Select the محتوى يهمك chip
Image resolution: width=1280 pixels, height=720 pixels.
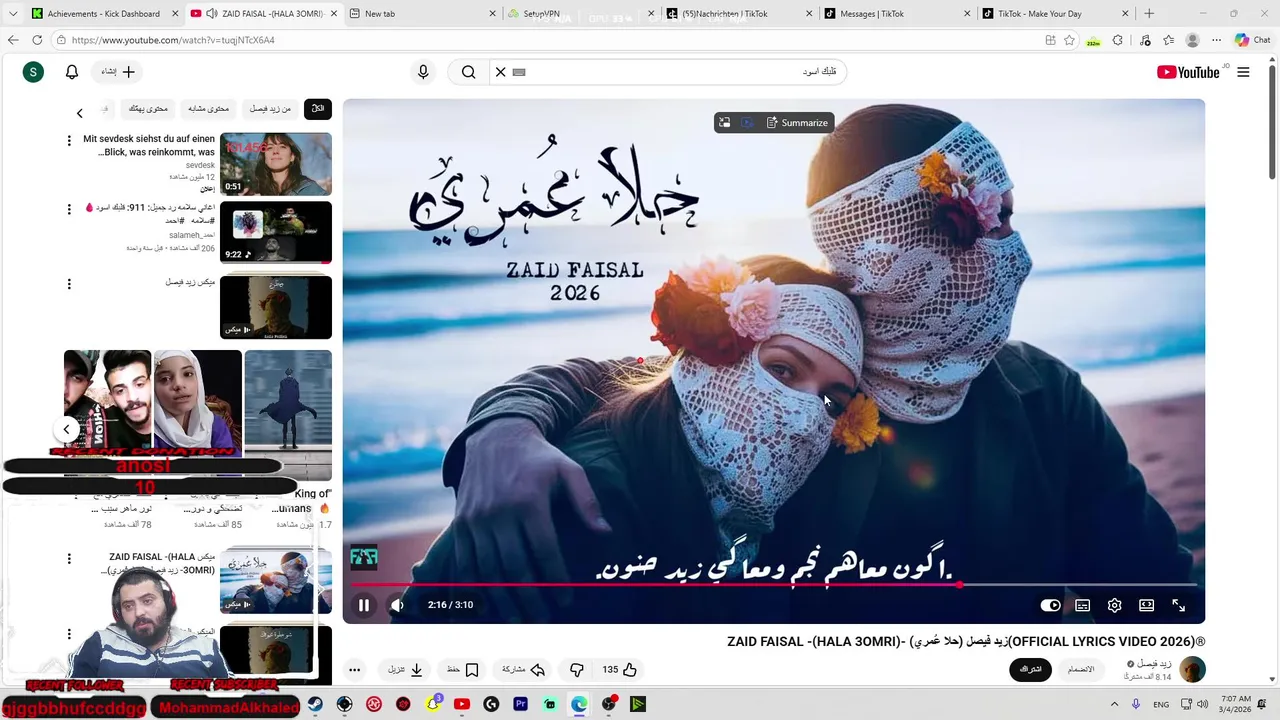tap(148, 108)
